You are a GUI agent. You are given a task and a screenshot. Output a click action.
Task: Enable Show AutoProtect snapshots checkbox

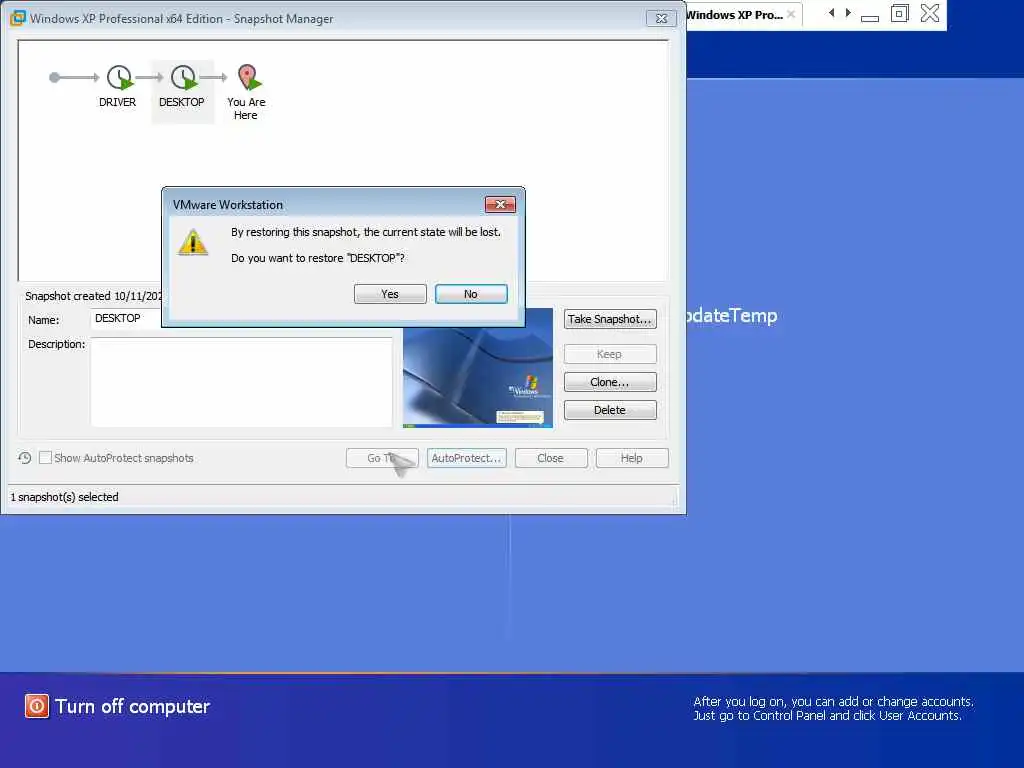click(45, 458)
